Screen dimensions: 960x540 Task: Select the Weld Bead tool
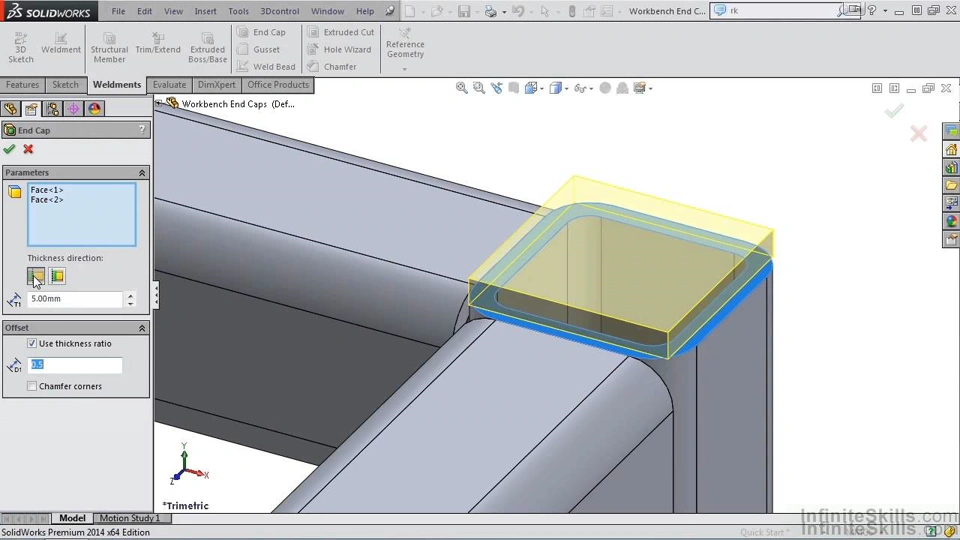[x=266, y=66]
